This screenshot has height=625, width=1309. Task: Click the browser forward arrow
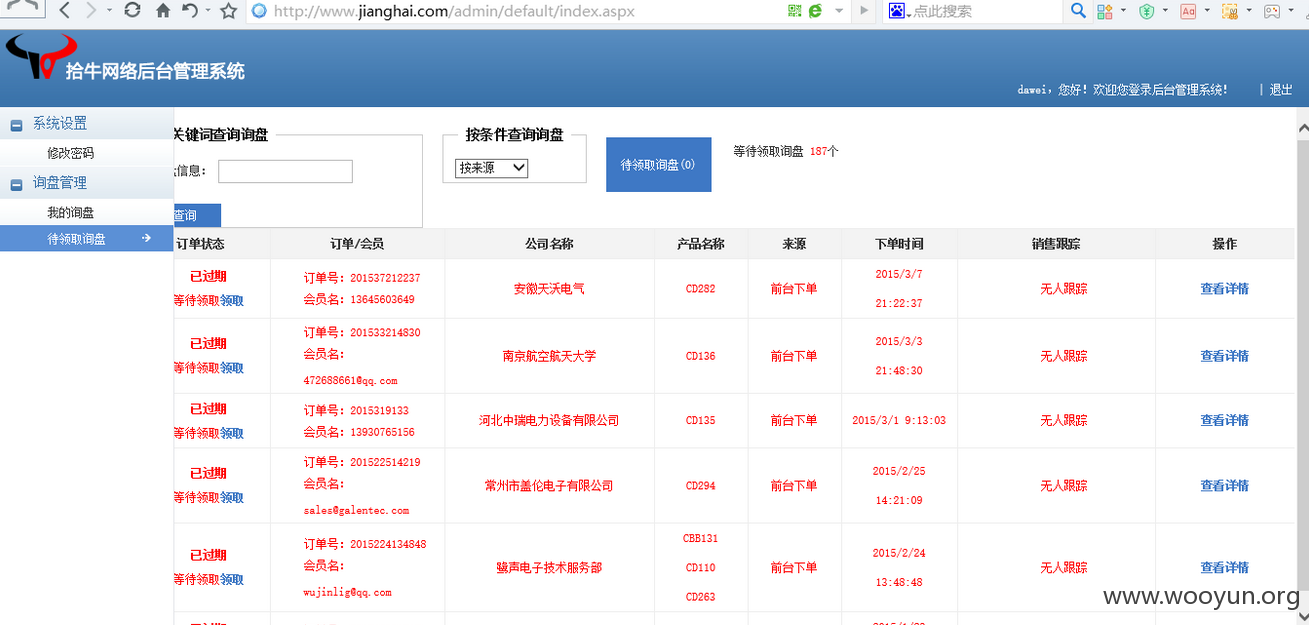coord(91,11)
